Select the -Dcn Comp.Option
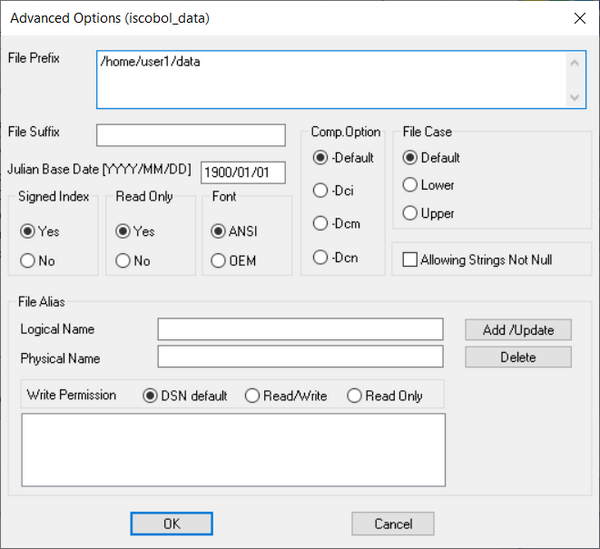 pyautogui.click(x=336, y=257)
